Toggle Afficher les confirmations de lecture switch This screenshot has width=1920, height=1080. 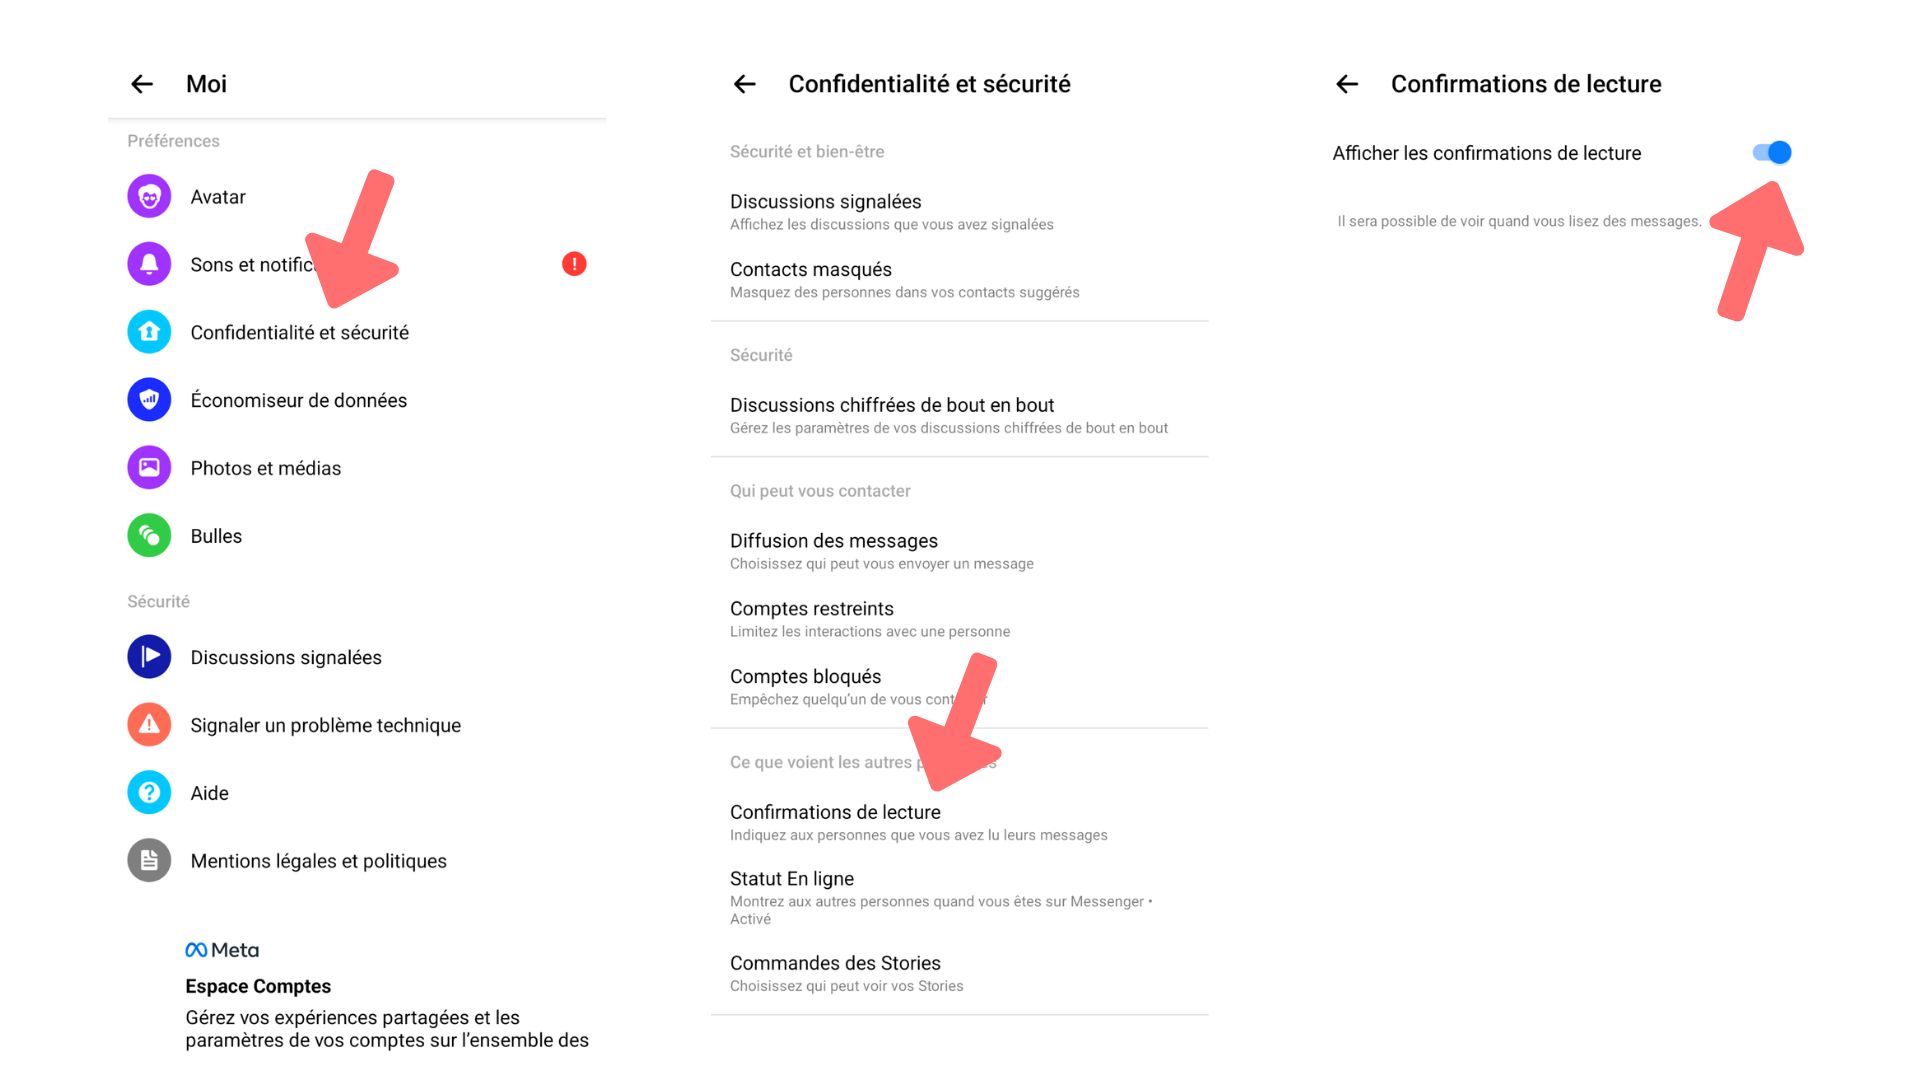coord(1772,153)
